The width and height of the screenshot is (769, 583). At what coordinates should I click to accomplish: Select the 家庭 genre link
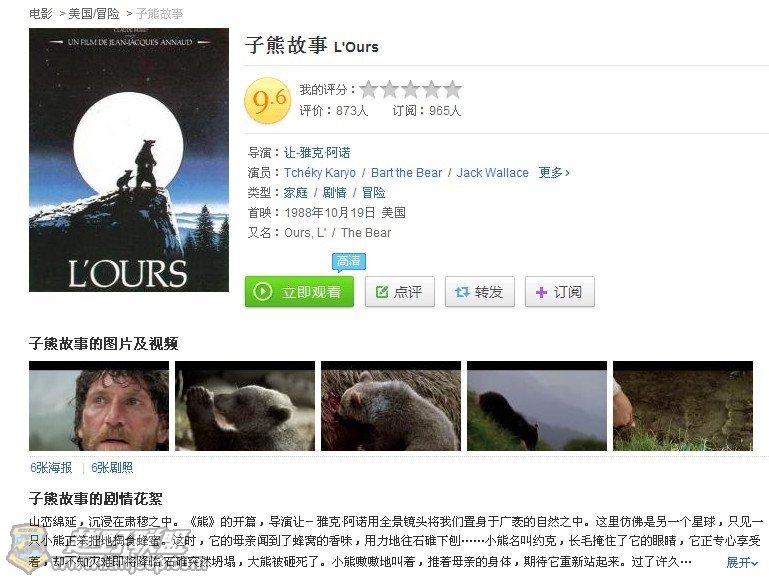pyautogui.click(x=295, y=193)
